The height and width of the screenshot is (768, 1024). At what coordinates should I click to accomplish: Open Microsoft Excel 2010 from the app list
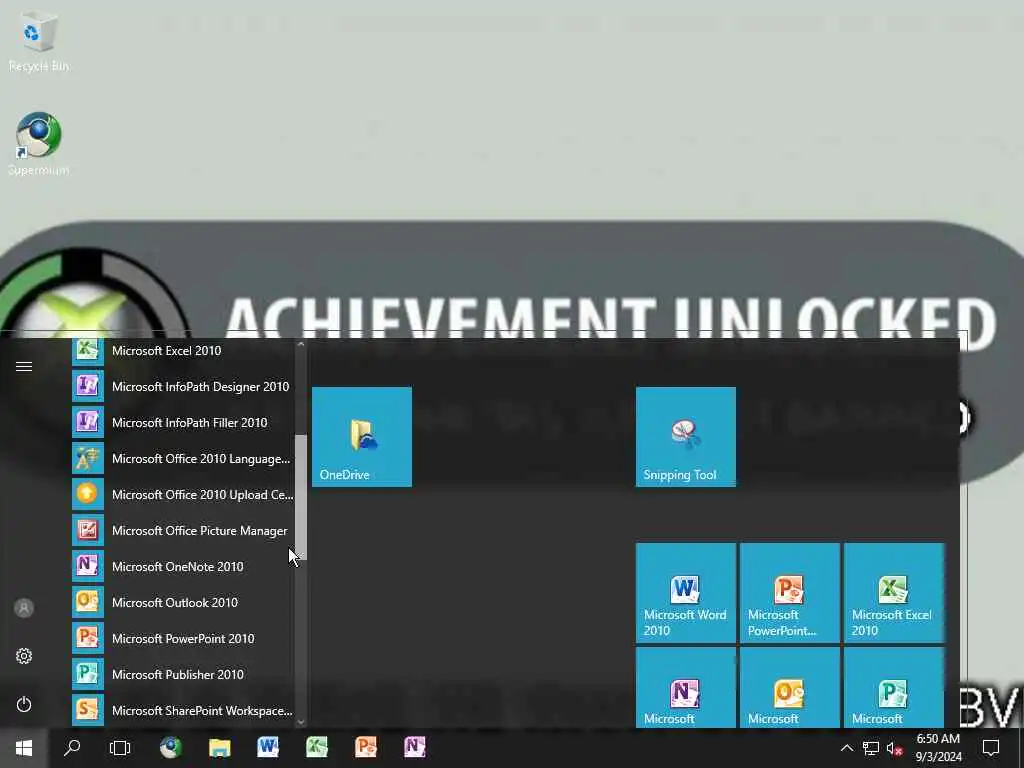pyautogui.click(x=182, y=351)
